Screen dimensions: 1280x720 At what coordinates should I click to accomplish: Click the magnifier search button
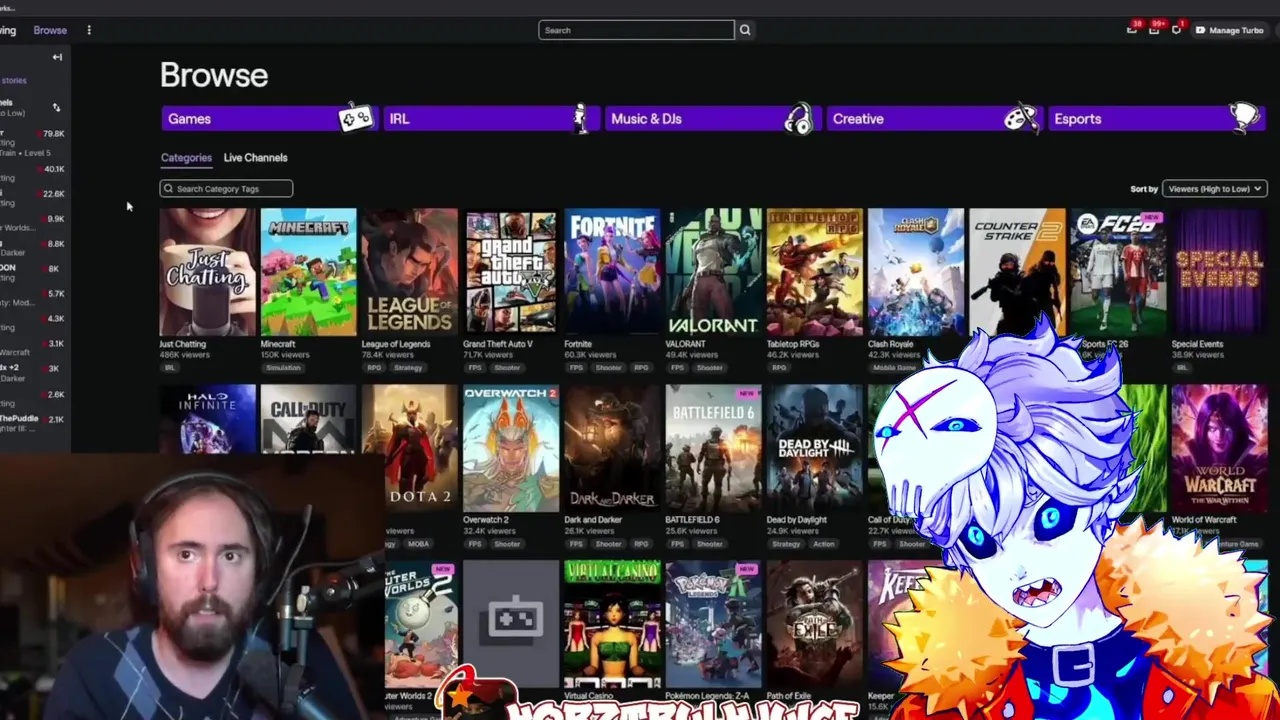(745, 30)
